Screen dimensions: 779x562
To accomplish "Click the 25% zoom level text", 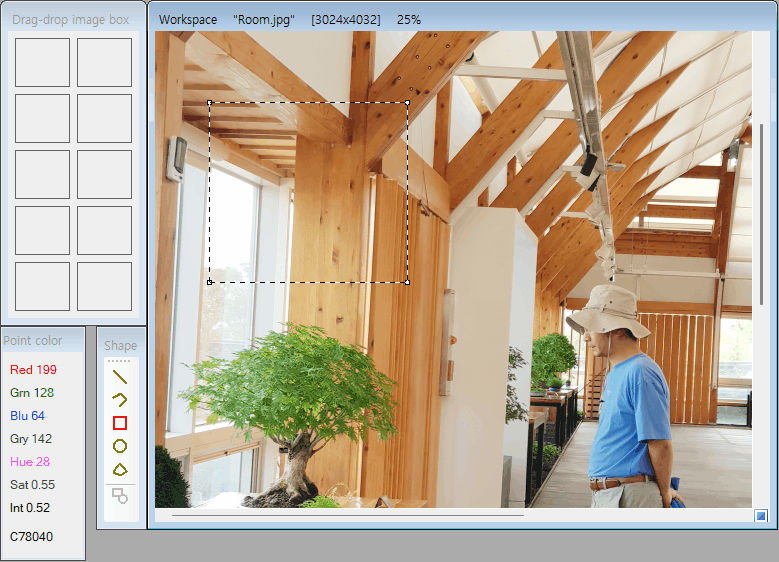I will pos(409,20).
